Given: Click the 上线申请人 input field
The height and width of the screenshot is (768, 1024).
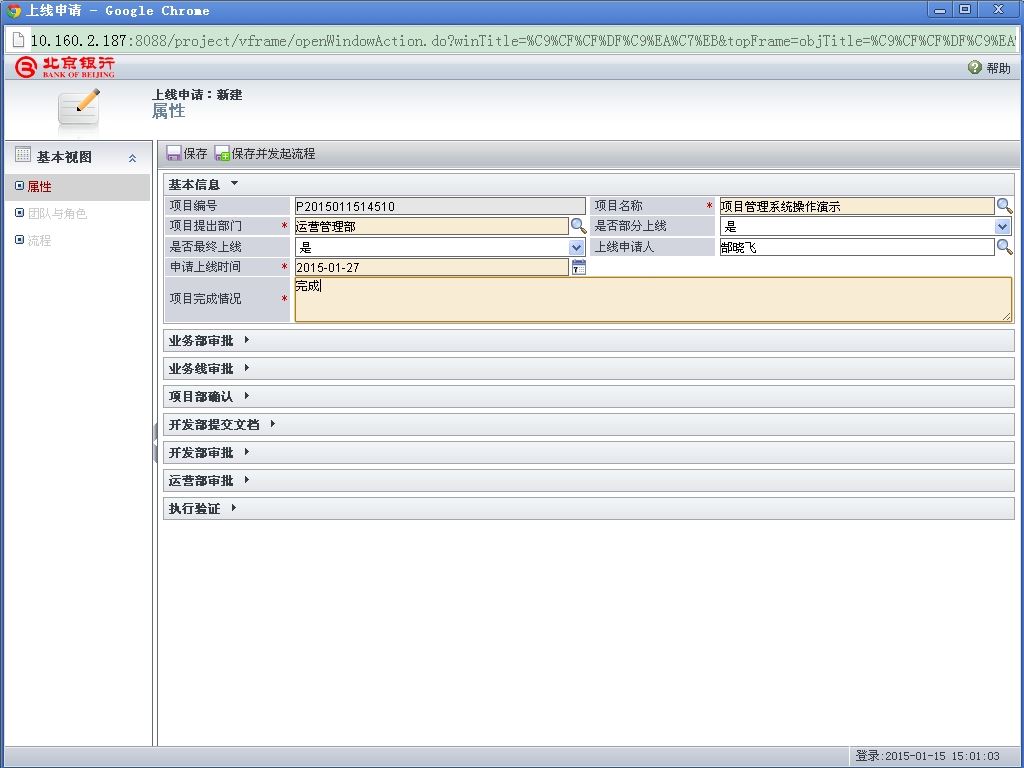Looking at the screenshot, I should (857, 247).
